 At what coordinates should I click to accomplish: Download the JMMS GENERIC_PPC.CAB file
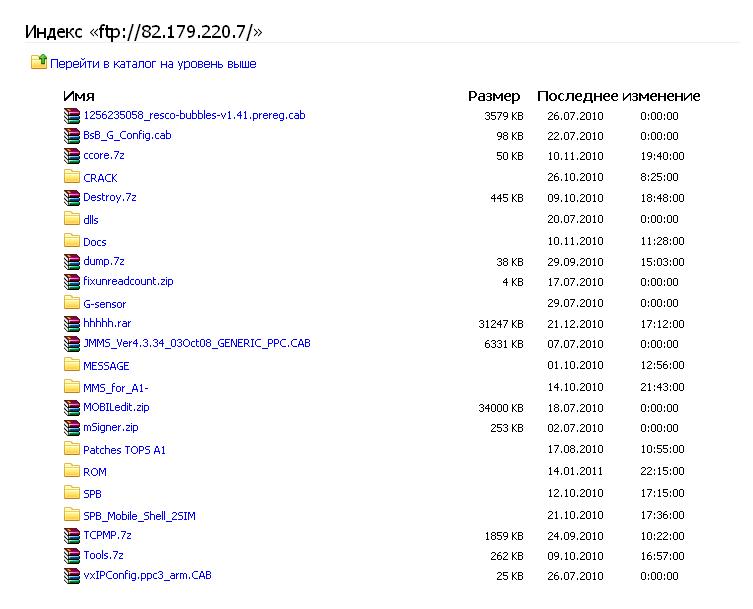197,343
